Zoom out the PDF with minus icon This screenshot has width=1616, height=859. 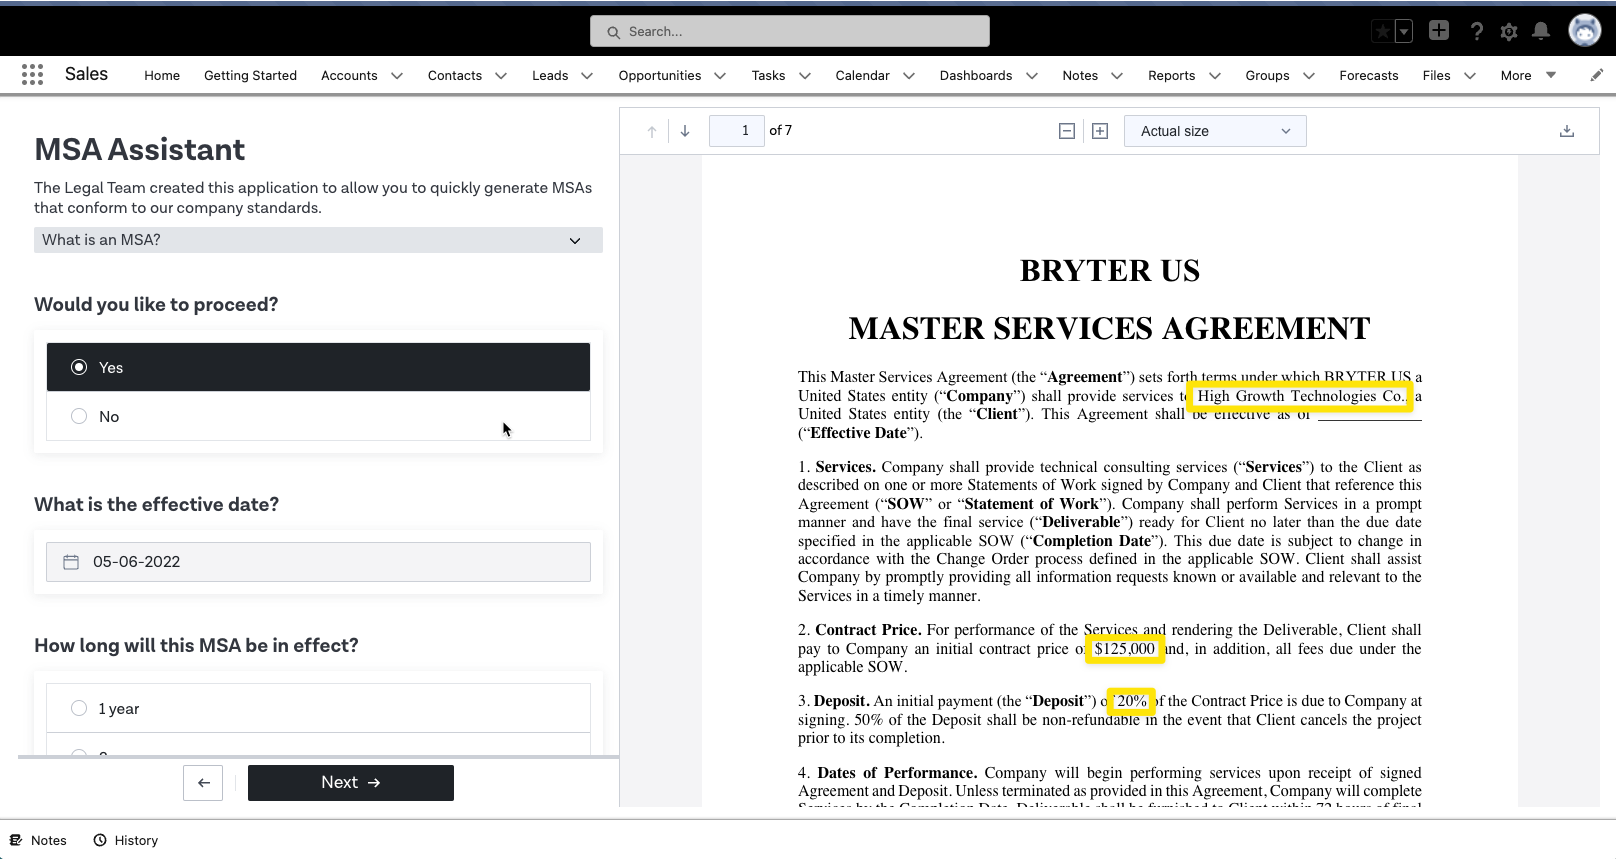point(1067,131)
